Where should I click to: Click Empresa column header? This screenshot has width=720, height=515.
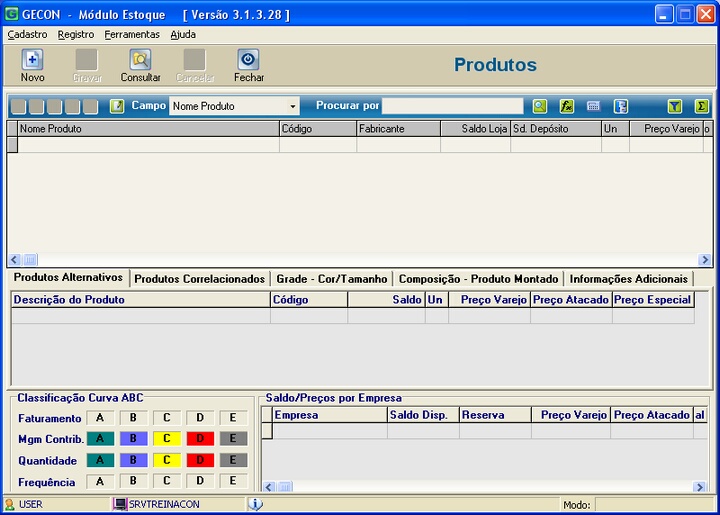coord(330,415)
